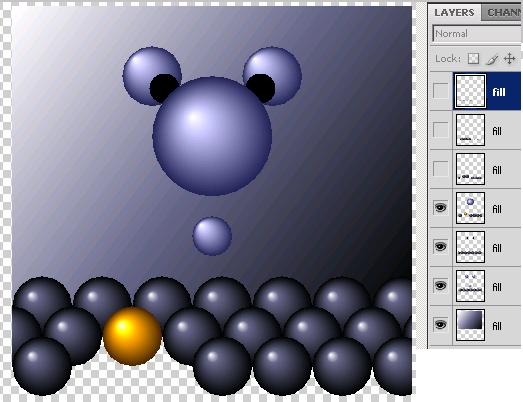This screenshot has height=402, width=523.
Task: Select the Layers tab
Action: [x=454, y=12]
